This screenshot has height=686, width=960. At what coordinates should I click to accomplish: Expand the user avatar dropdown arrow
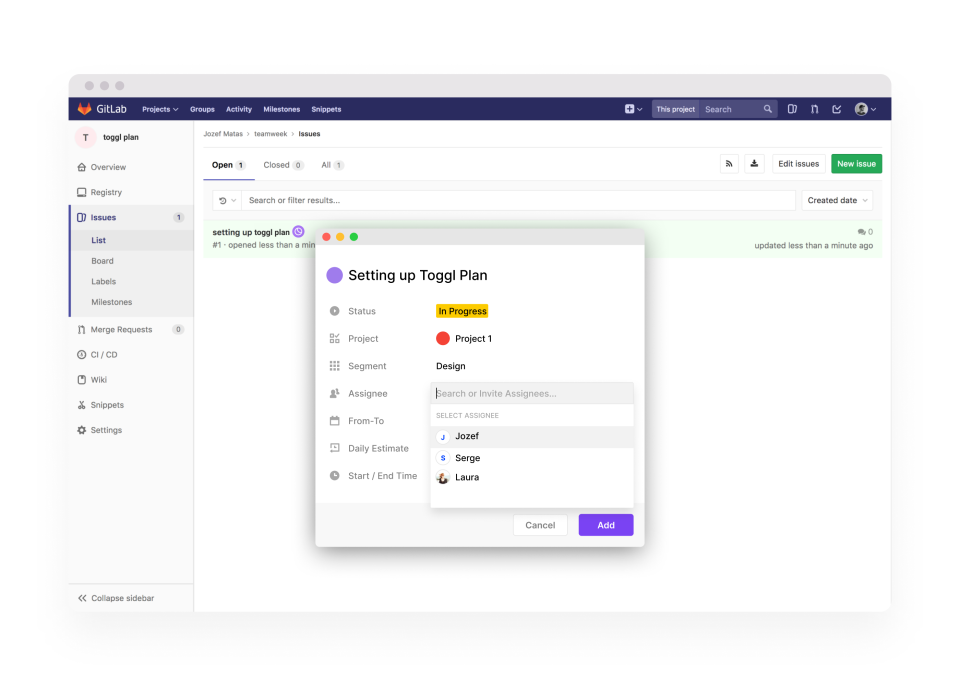873,110
